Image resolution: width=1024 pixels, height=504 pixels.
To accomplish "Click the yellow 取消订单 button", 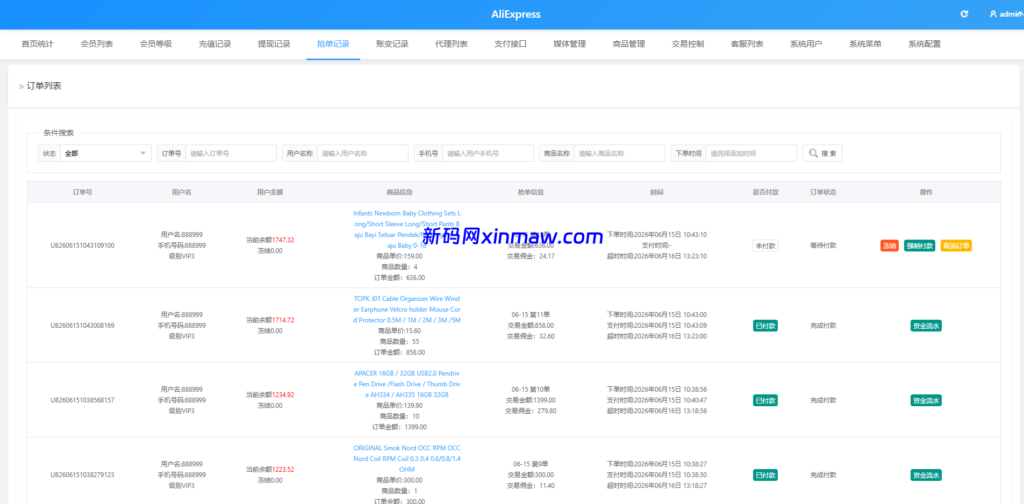I will click(956, 246).
